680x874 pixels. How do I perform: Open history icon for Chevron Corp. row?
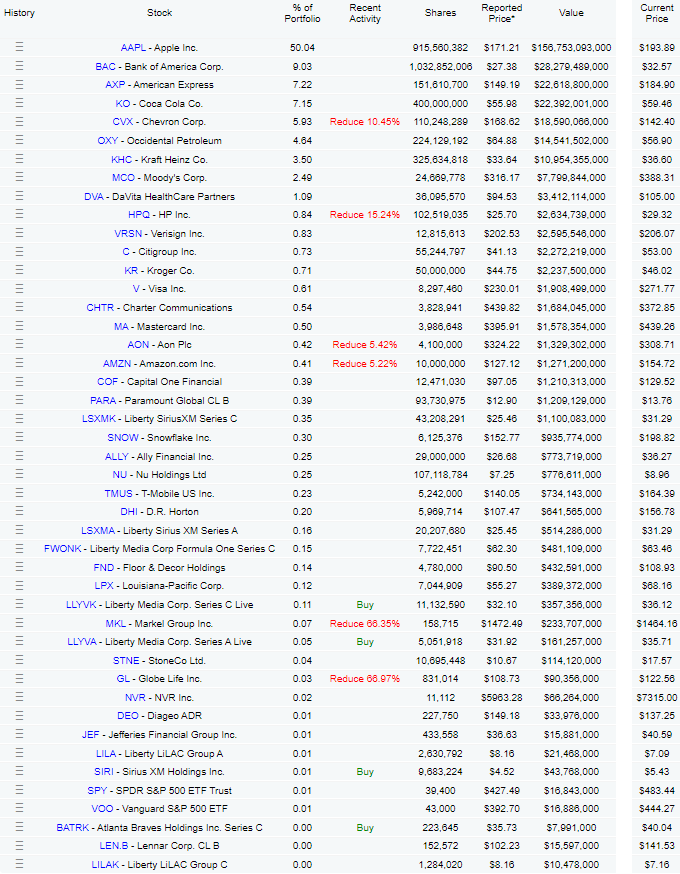pos(20,122)
